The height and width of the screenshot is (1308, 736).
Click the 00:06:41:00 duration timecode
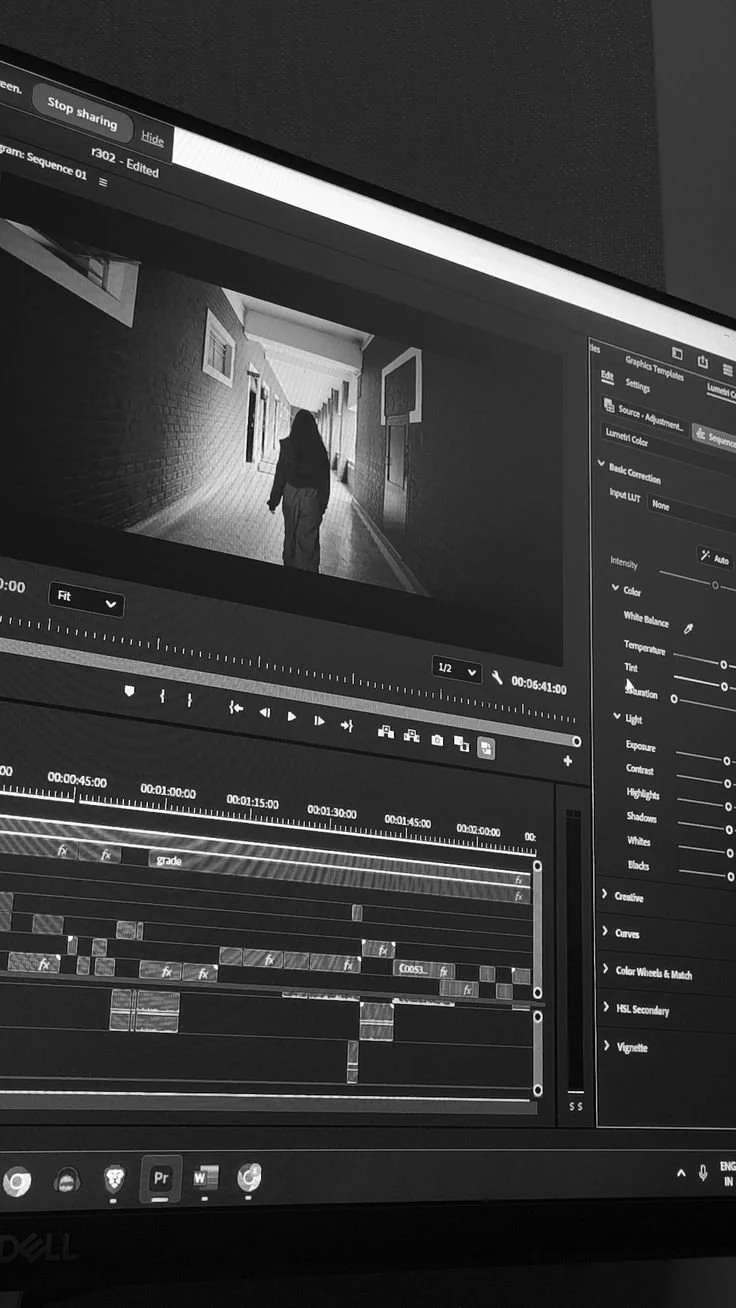coord(539,687)
